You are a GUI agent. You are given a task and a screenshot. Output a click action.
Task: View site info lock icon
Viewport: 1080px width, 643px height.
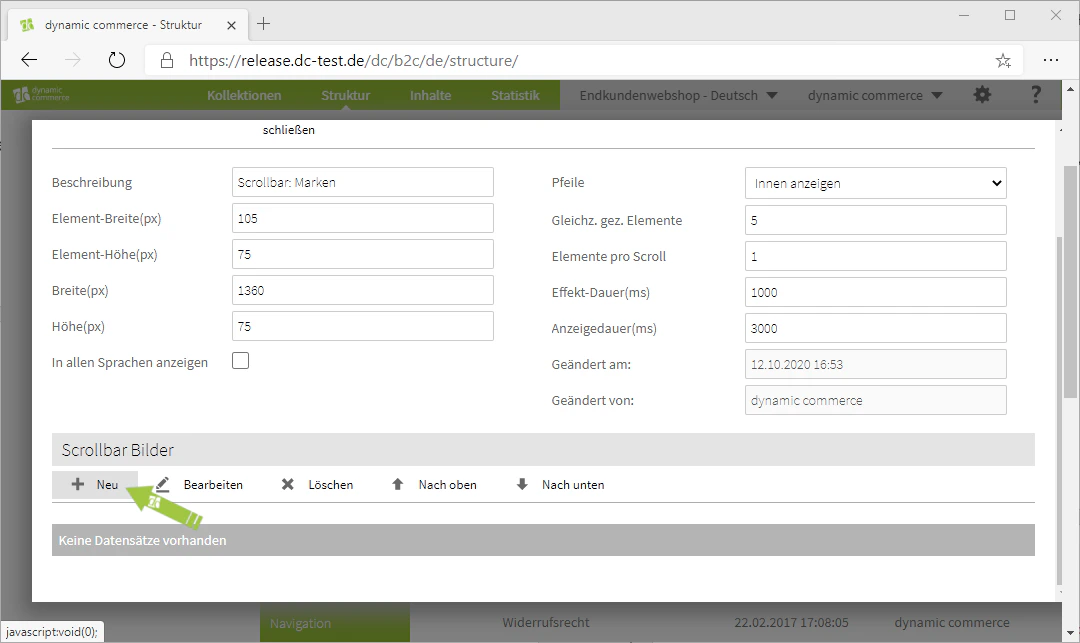point(167,61)
